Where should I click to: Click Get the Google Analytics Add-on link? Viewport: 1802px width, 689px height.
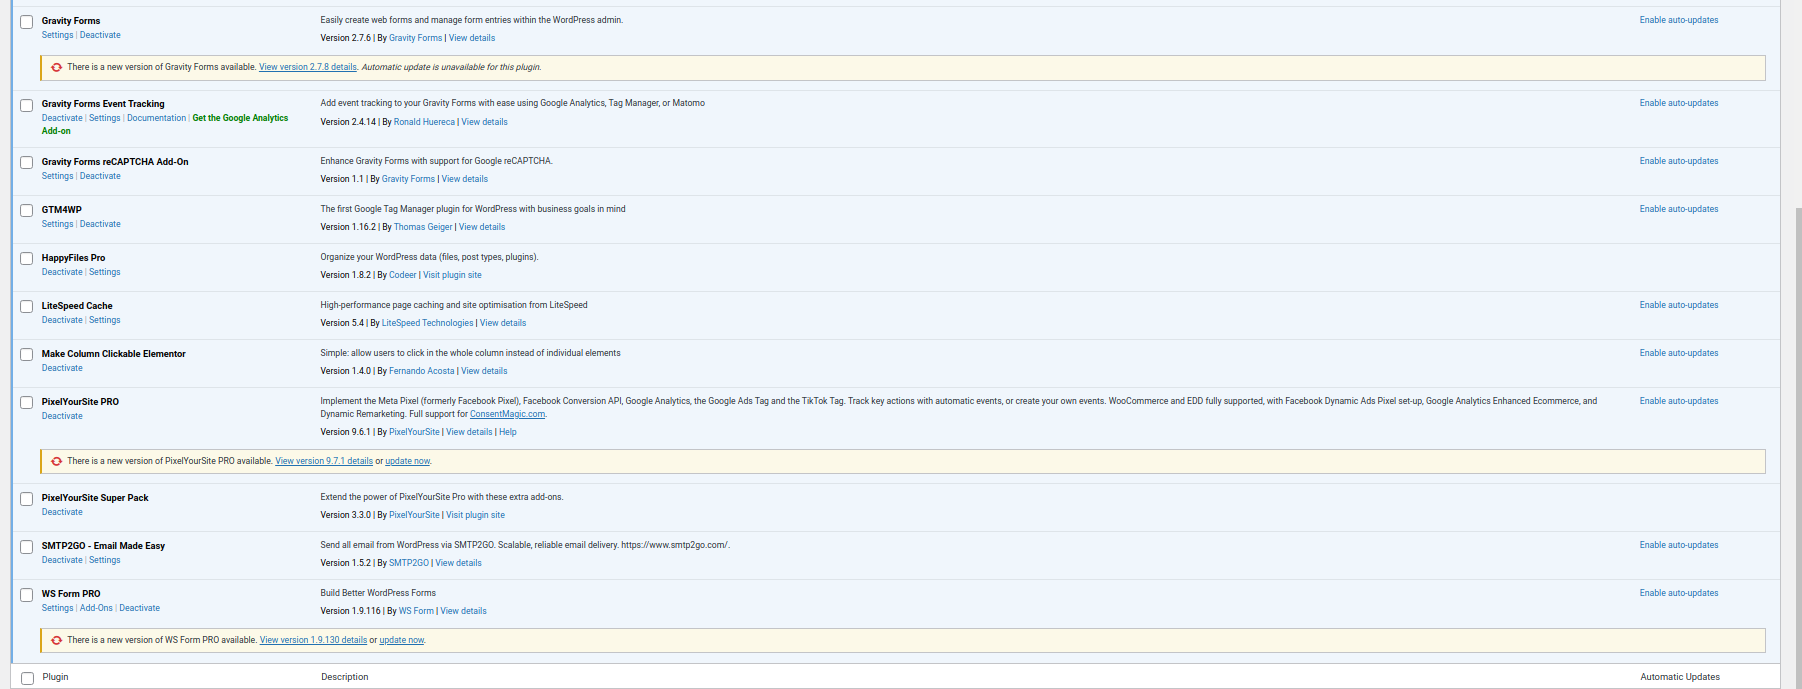click(240, 118)
